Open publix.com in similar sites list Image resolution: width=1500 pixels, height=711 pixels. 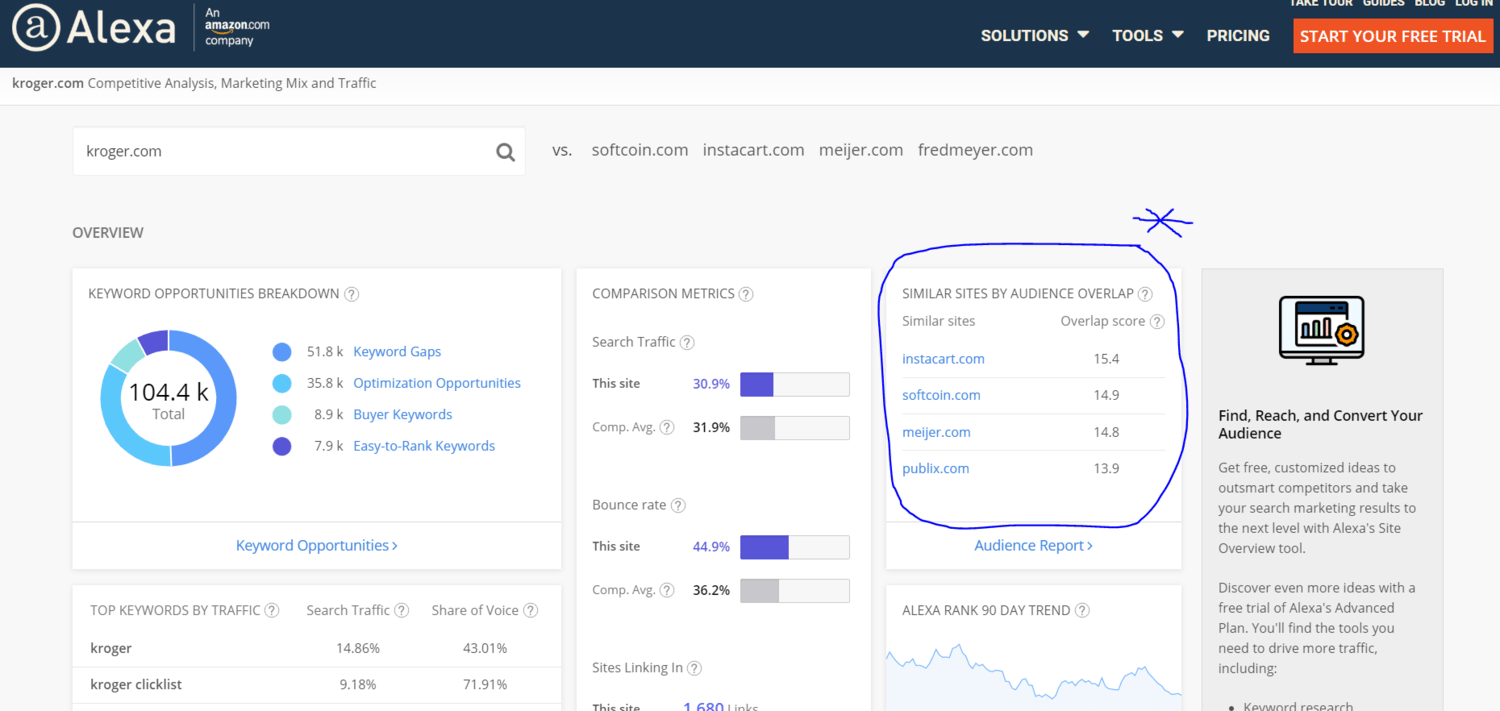click(x=935, y=468)
